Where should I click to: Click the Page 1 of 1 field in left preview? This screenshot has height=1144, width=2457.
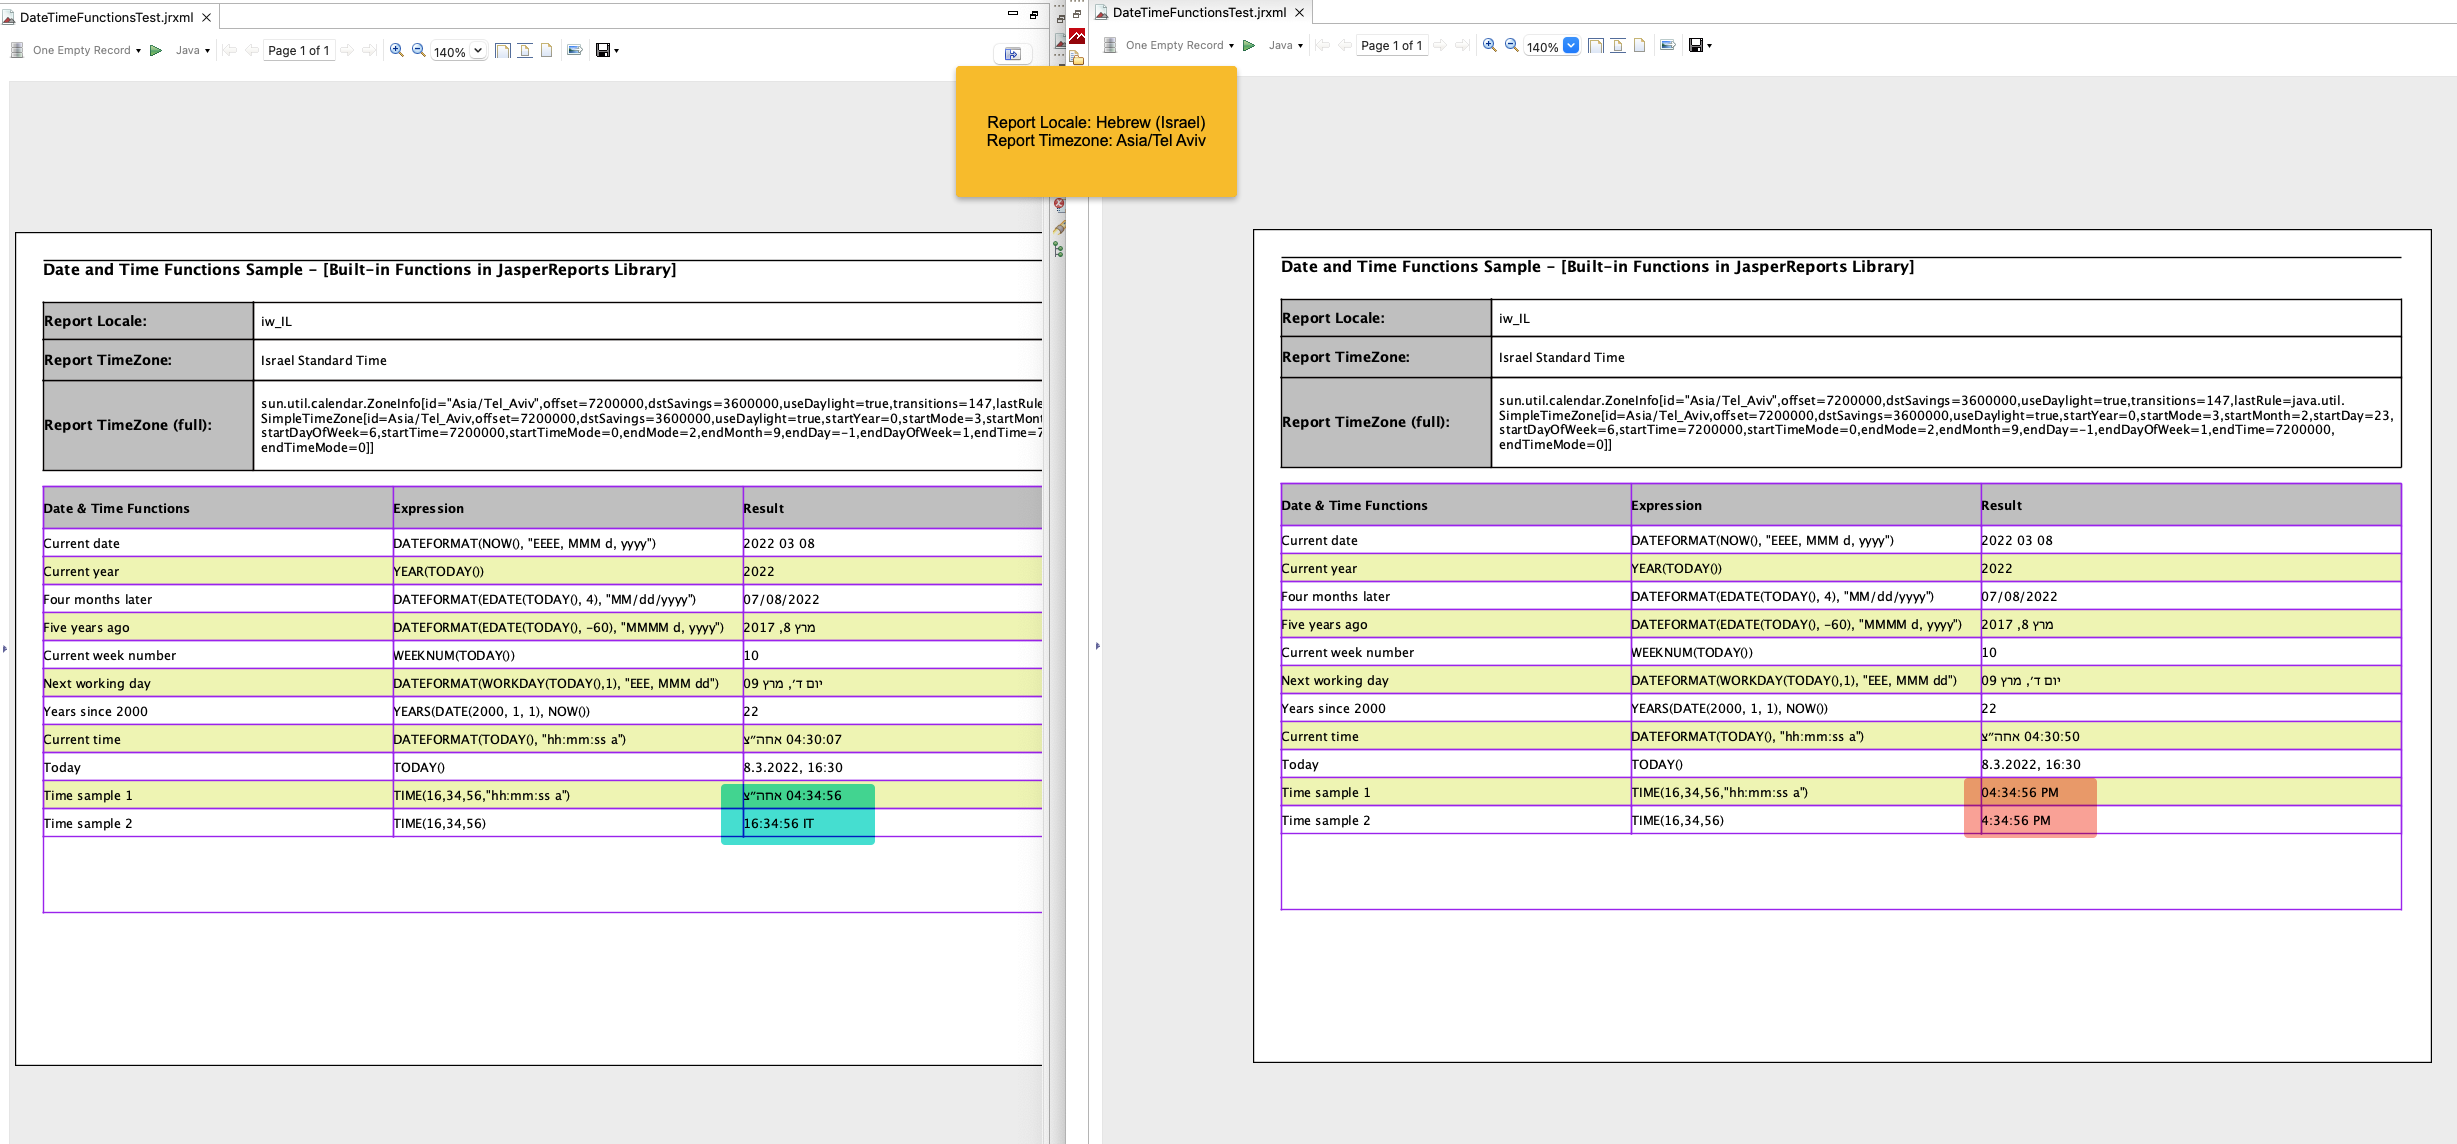click(298, 50)
